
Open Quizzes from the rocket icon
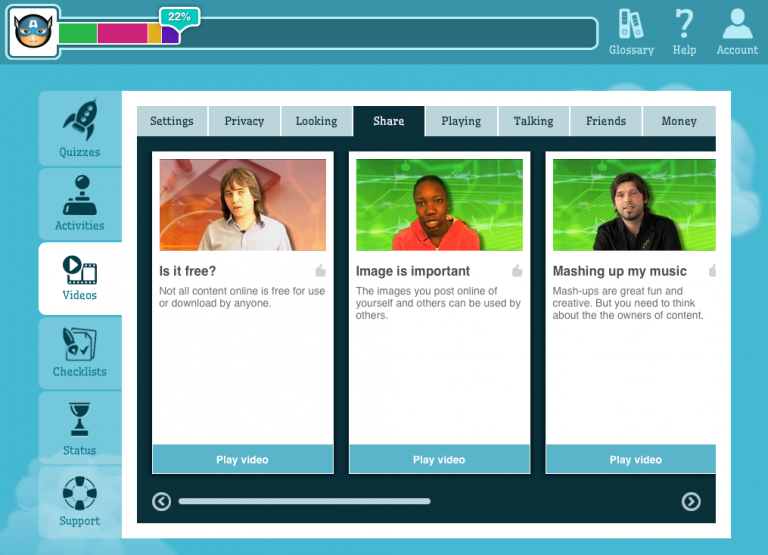tap(80, 128)
